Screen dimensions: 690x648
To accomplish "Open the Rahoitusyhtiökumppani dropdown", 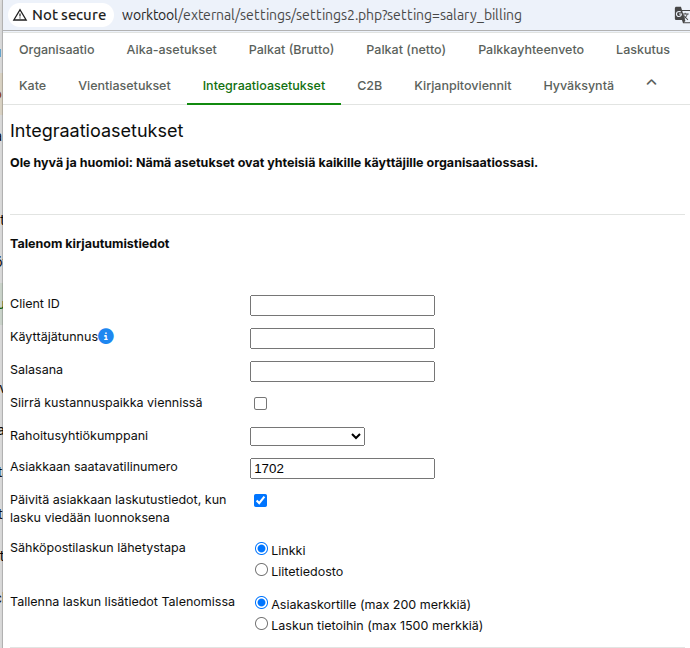I will [x=307, y=436].
